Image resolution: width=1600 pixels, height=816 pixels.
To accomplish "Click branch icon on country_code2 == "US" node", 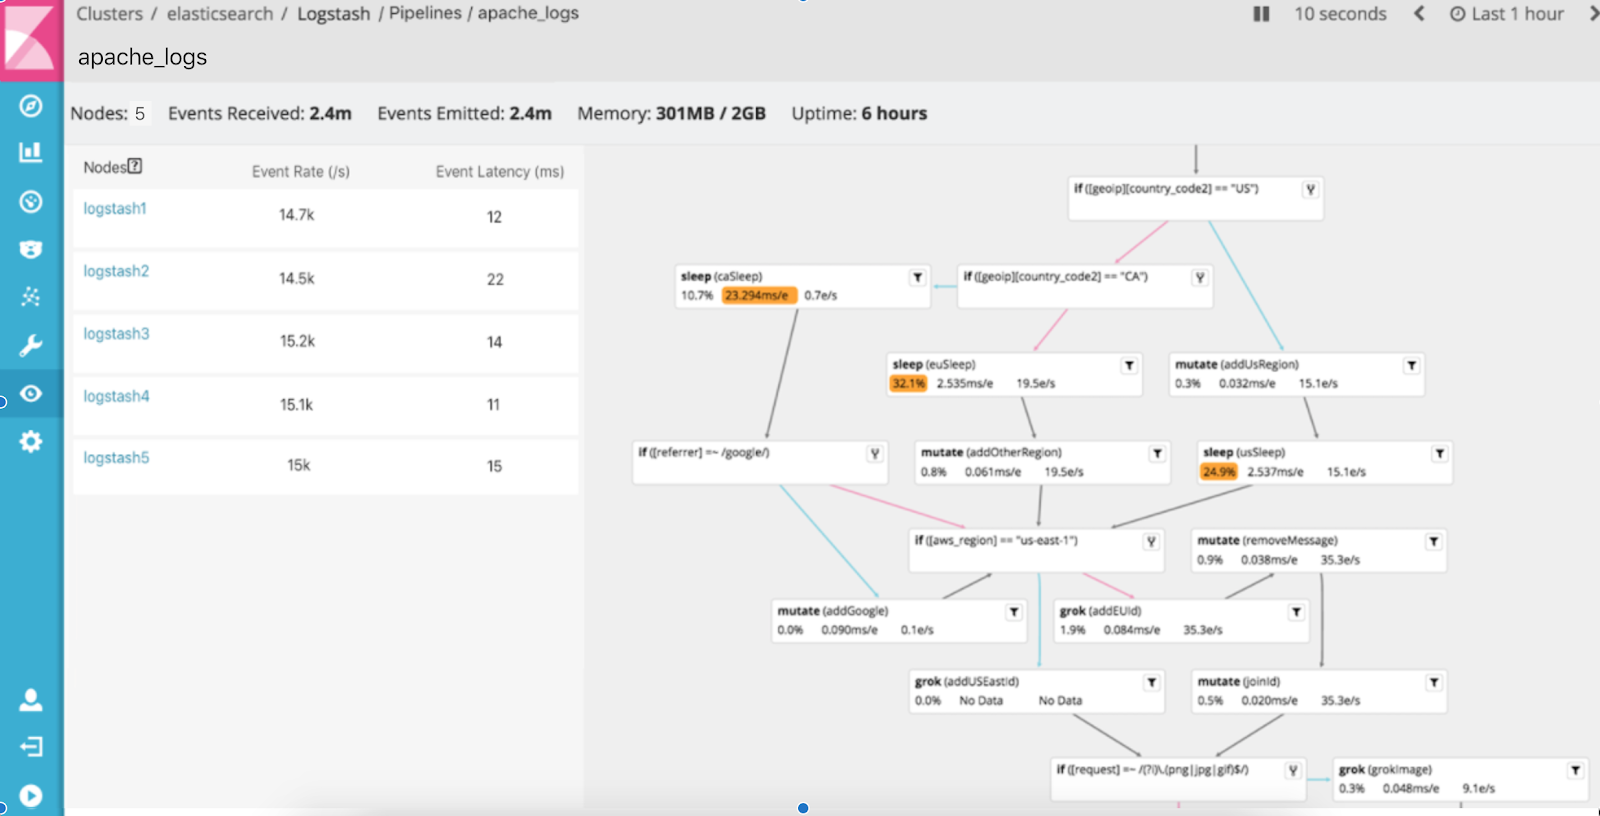I will point(1310,190).
